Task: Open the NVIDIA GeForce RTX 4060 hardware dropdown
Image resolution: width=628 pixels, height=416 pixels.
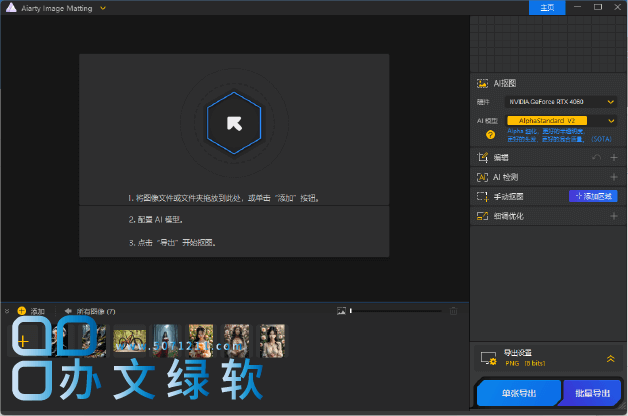Action: (x=560, y=102)
